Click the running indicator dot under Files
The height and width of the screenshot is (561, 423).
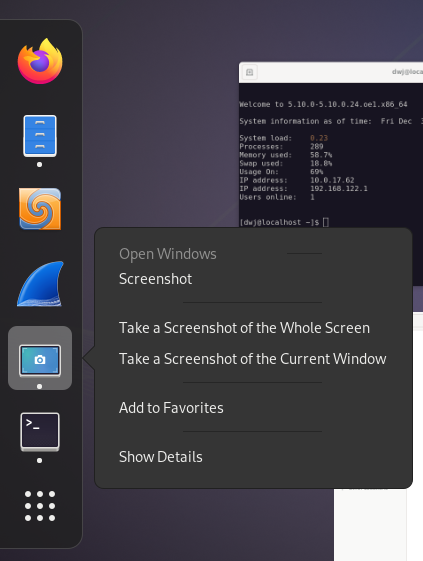[40, 165]
